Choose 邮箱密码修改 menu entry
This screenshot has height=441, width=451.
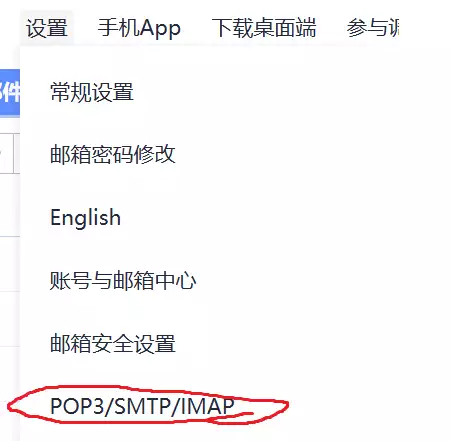[x=113, y=154]
